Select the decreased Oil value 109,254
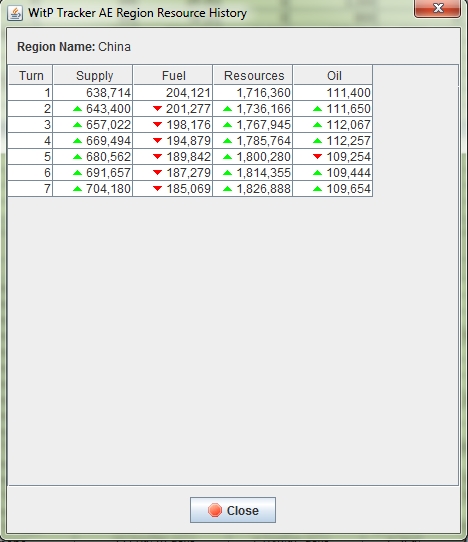The height and width of the screenshot is (542, 468). 333,157
